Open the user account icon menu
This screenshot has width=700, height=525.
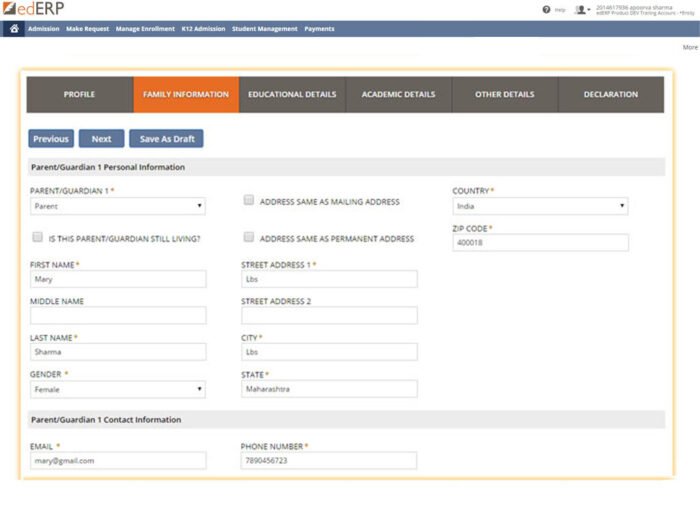[582, 9]
